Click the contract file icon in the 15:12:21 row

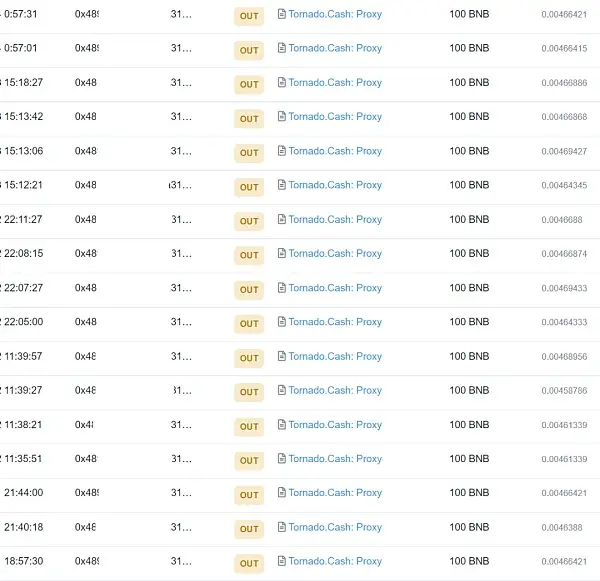tap(281, 185)
